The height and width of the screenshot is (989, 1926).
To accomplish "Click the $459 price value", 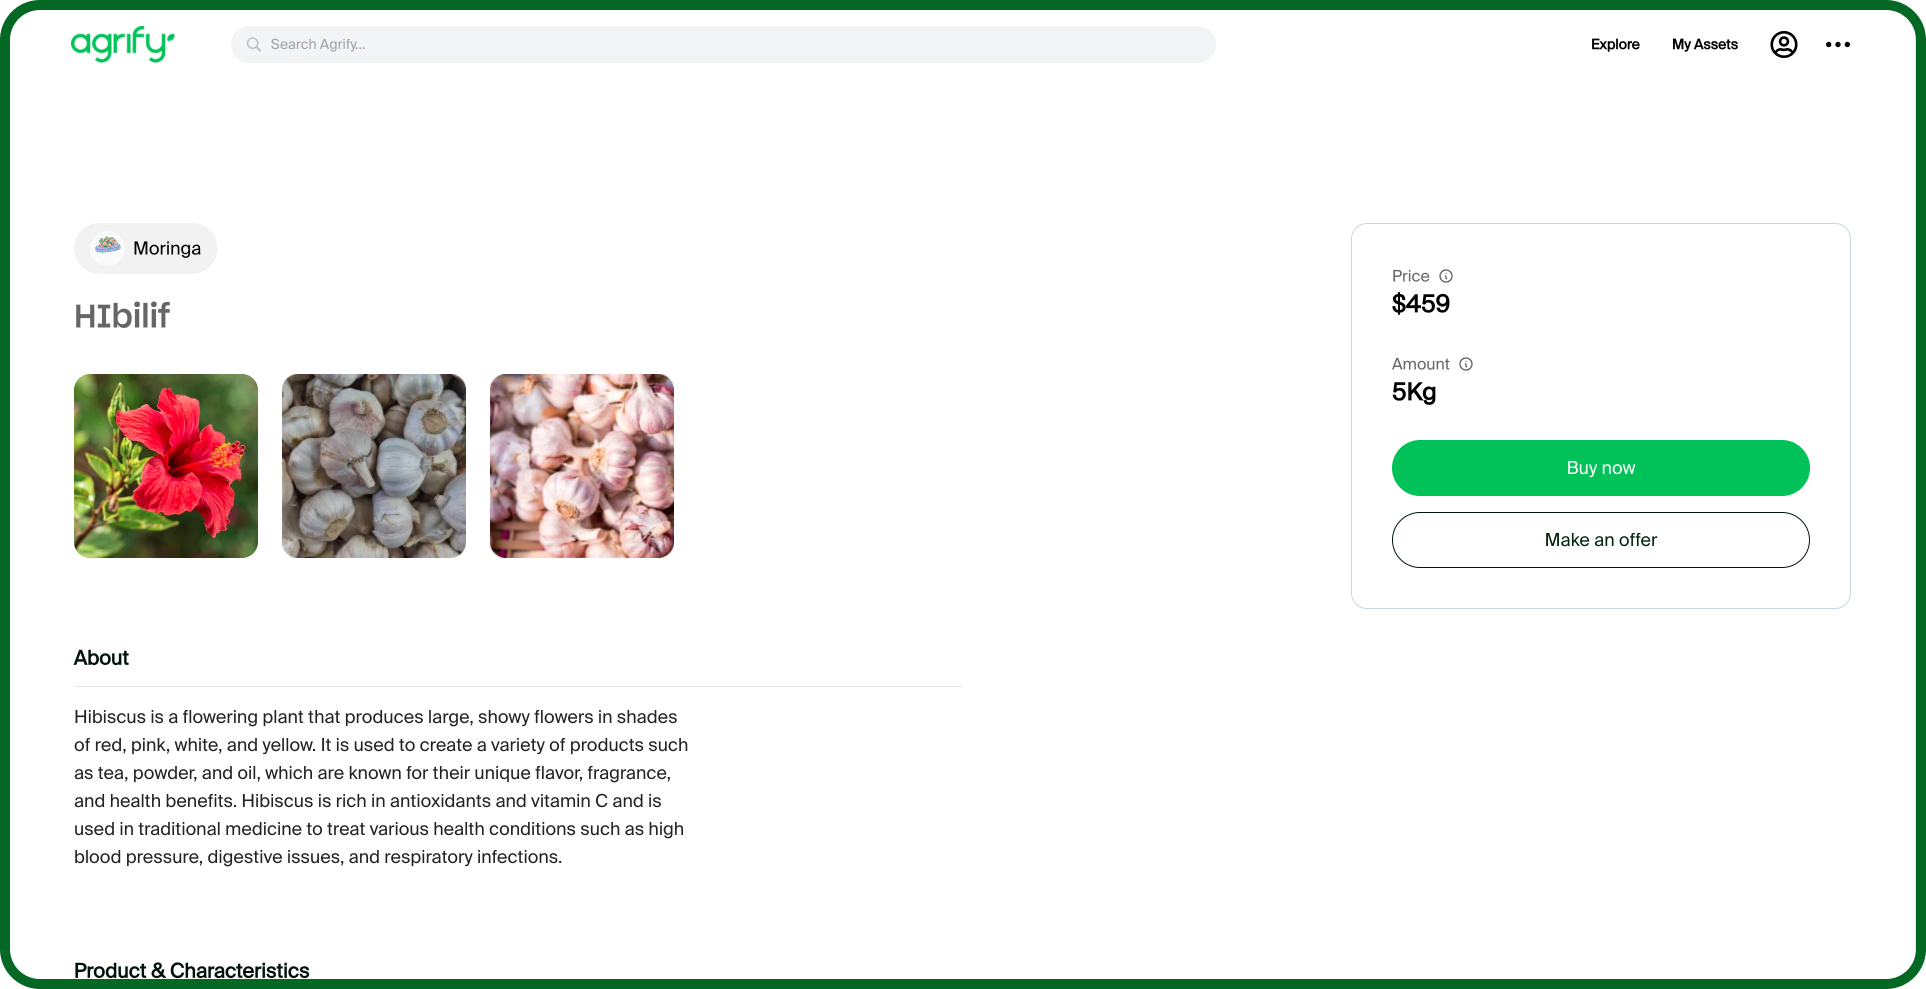I will point(1421,304).
